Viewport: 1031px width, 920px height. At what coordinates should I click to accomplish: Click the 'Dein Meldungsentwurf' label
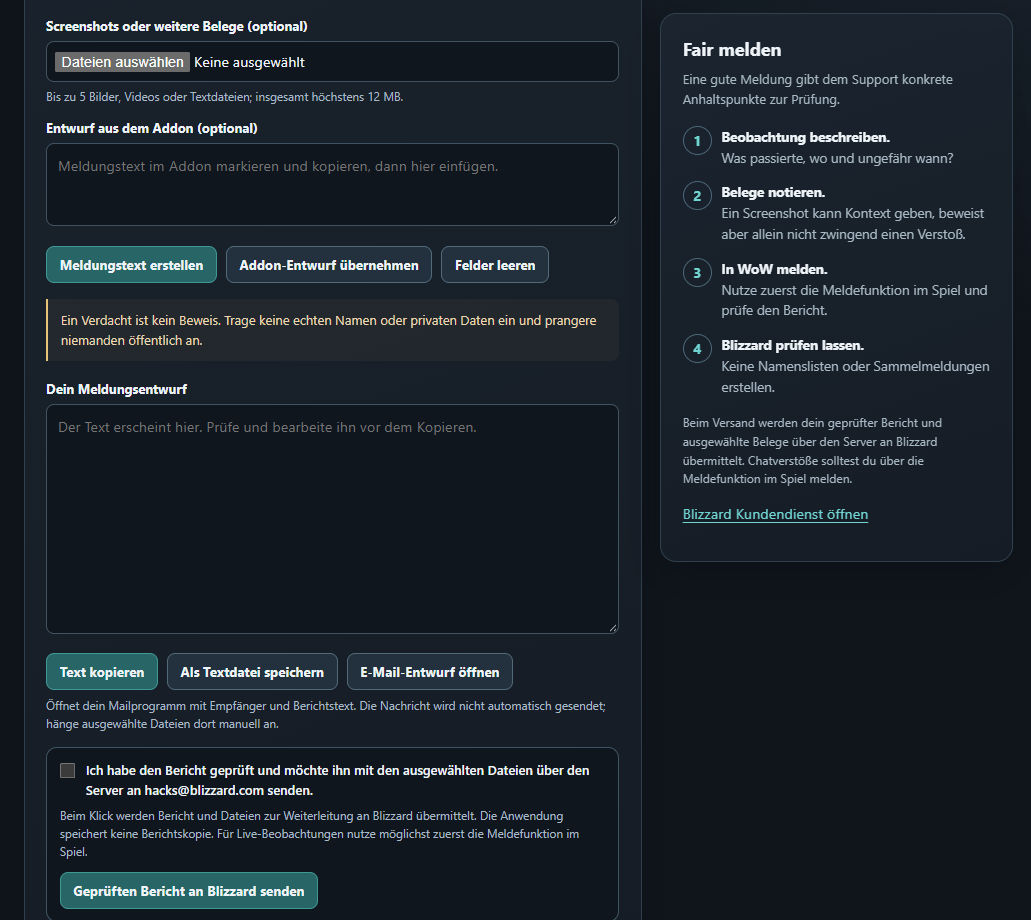pyautogui.click(x=116, y=389)
